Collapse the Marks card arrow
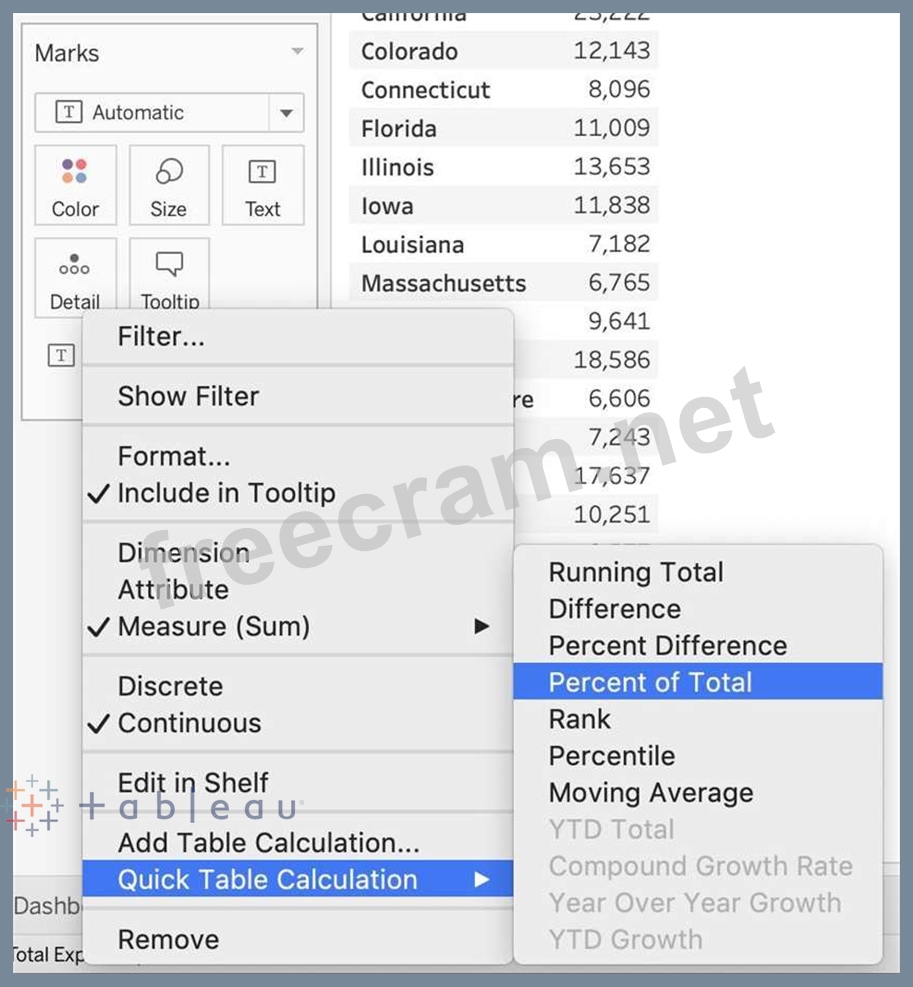Image resolution: width=913 pixels, height=987 pixels. (297, 52)
